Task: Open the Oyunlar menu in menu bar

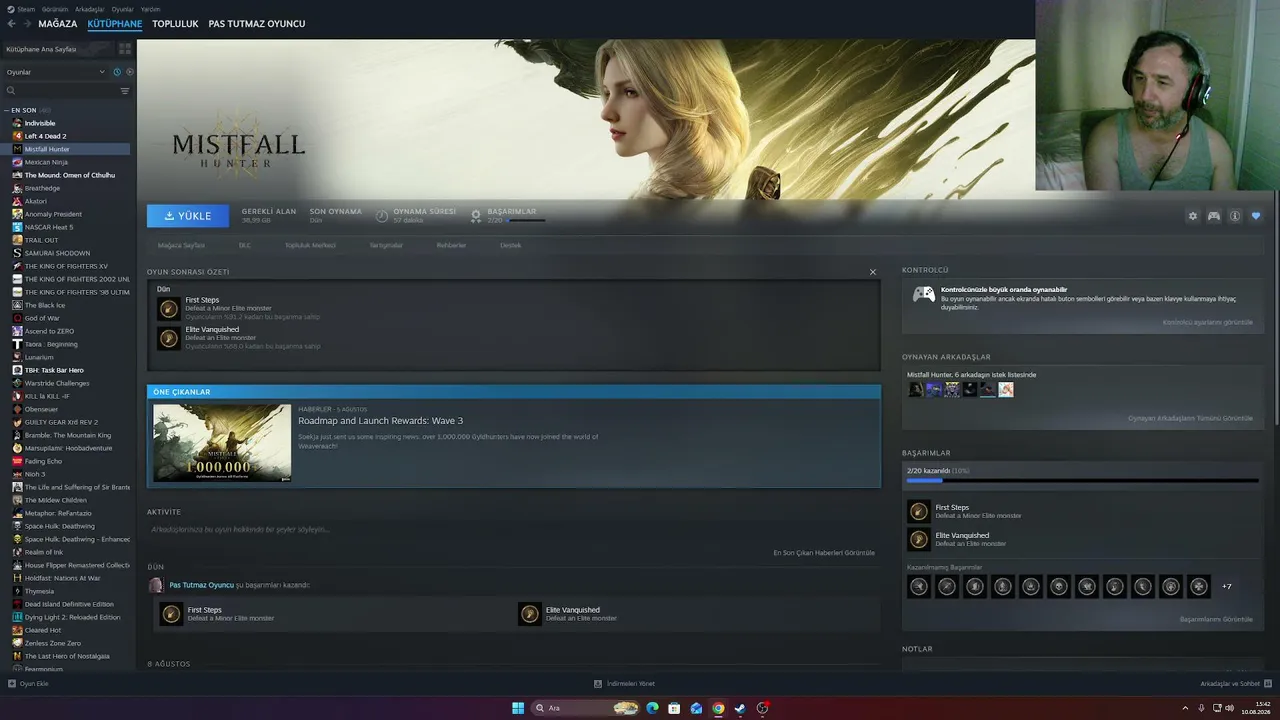Action: tap(122, 9)
